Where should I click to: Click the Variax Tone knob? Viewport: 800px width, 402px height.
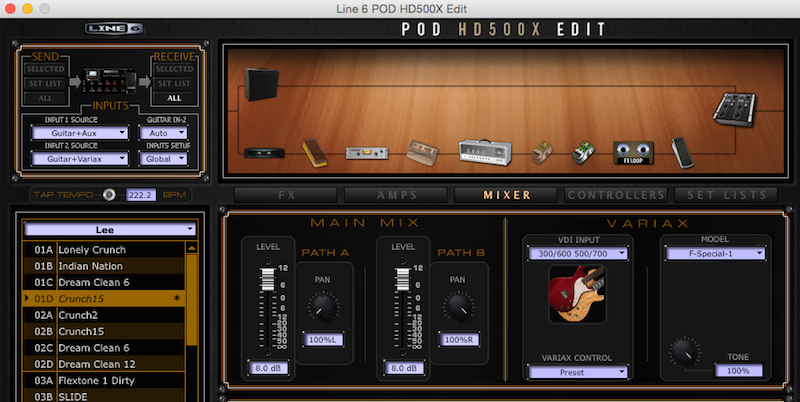[x=683, y=350]
